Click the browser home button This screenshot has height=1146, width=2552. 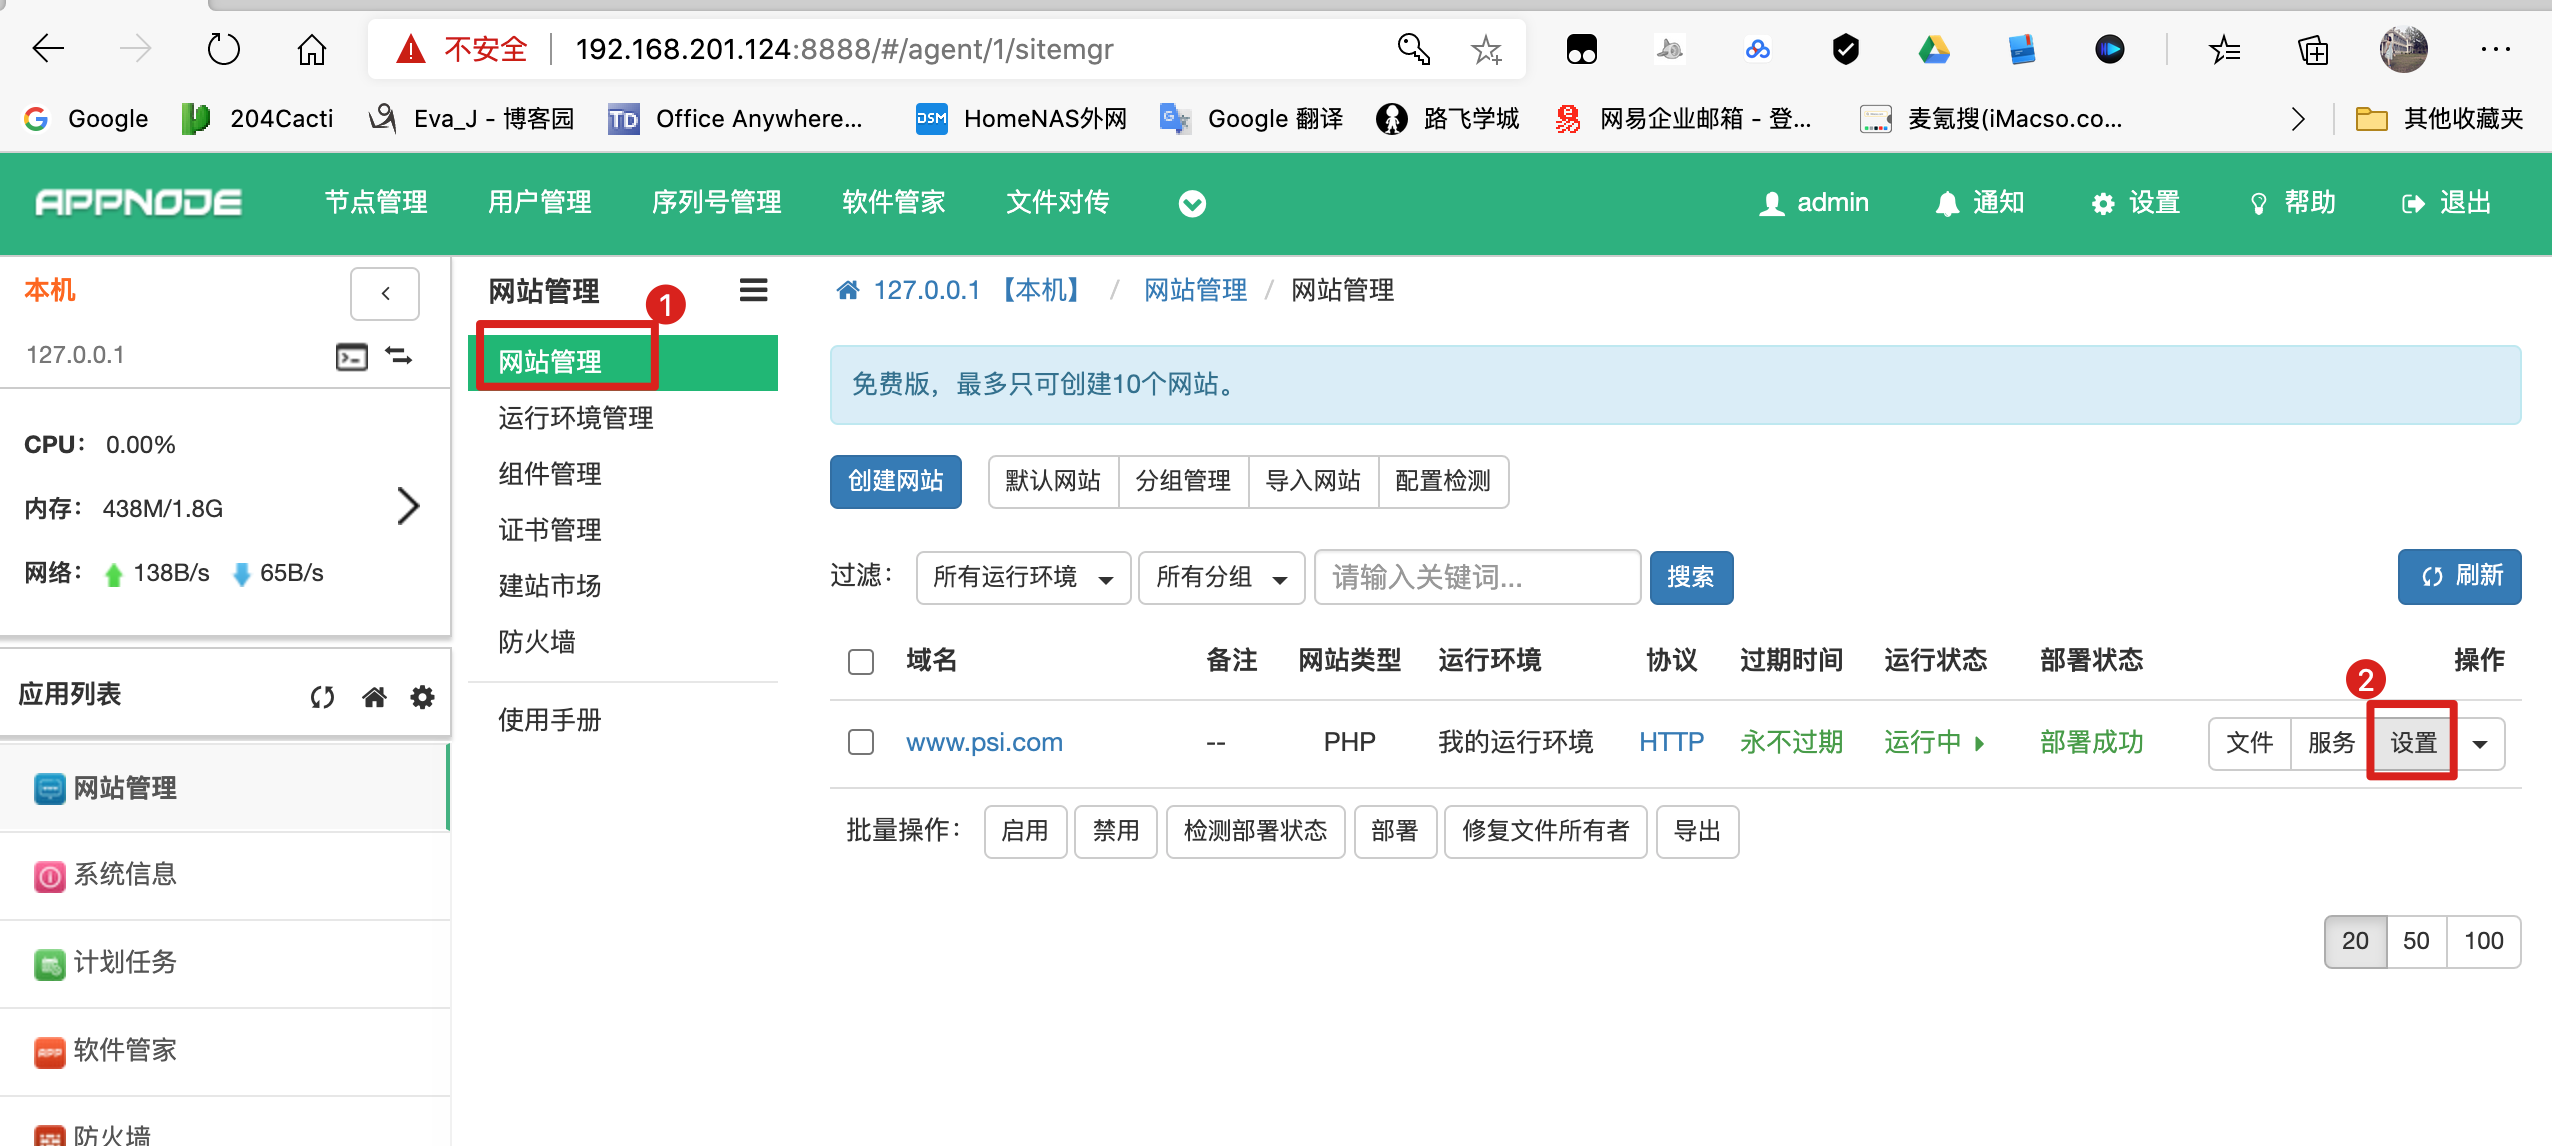(311, 49)
